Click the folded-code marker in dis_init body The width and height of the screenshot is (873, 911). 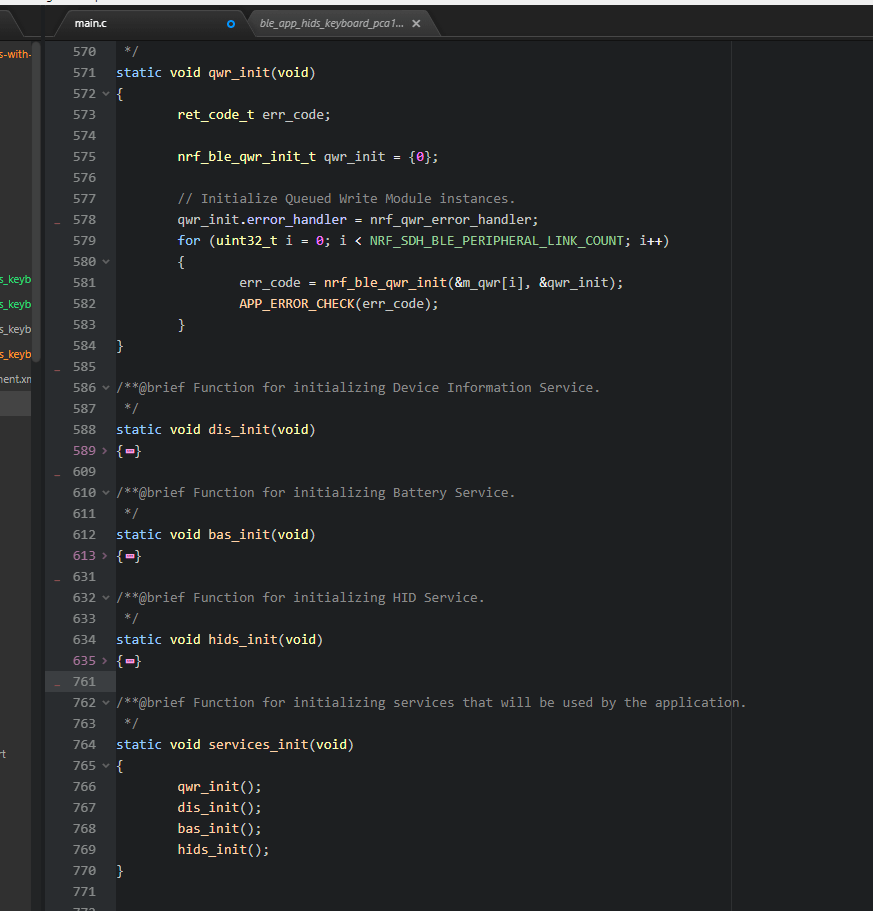[x=130, y=451]
